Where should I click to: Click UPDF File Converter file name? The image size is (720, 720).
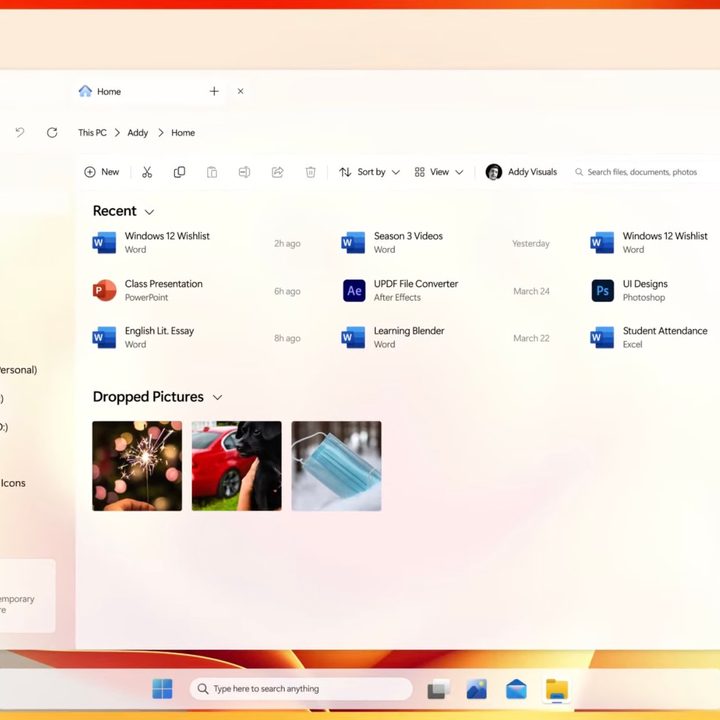point(416,284)
